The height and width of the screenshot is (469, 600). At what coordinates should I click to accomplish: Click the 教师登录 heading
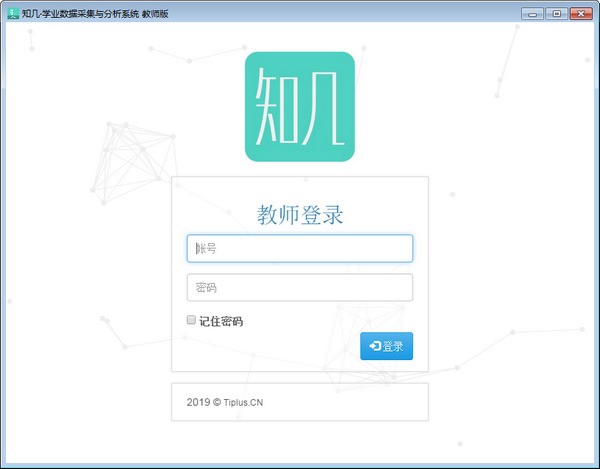299,214
